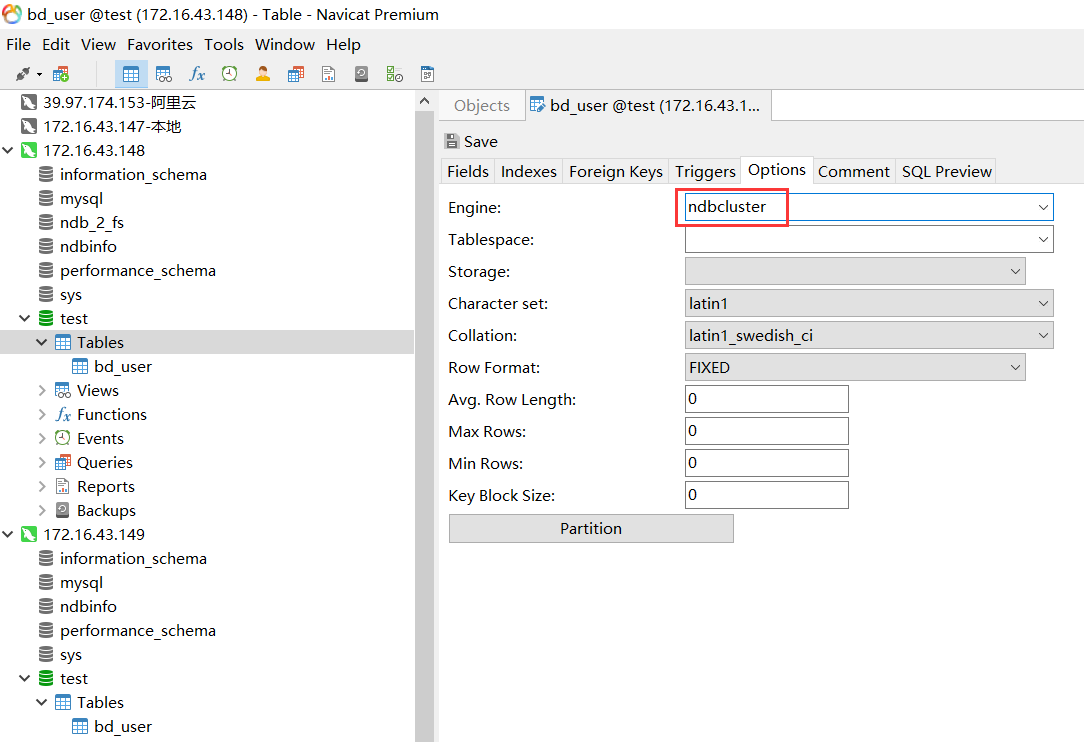This screenshot has width=1084, height=742.
Task: Open the Engine dropdown
Action: [x=1043, y=207]
